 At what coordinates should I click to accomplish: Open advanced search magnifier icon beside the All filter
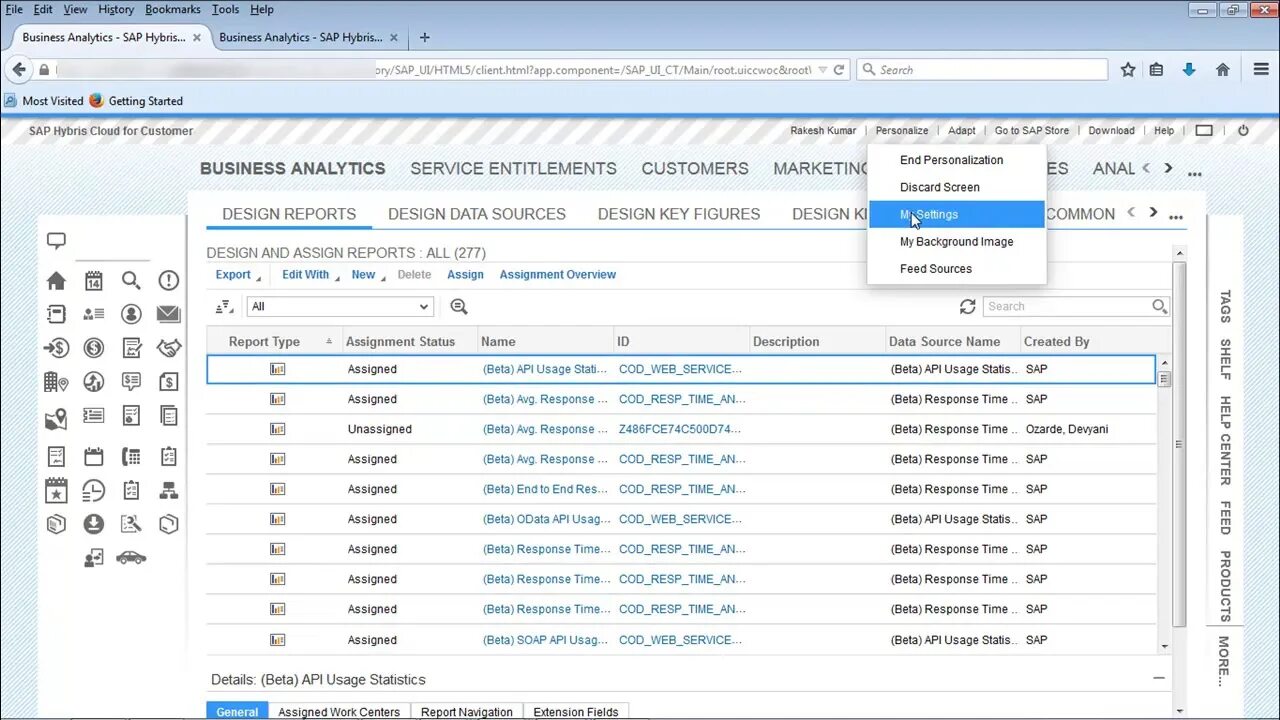click(458, 307)
